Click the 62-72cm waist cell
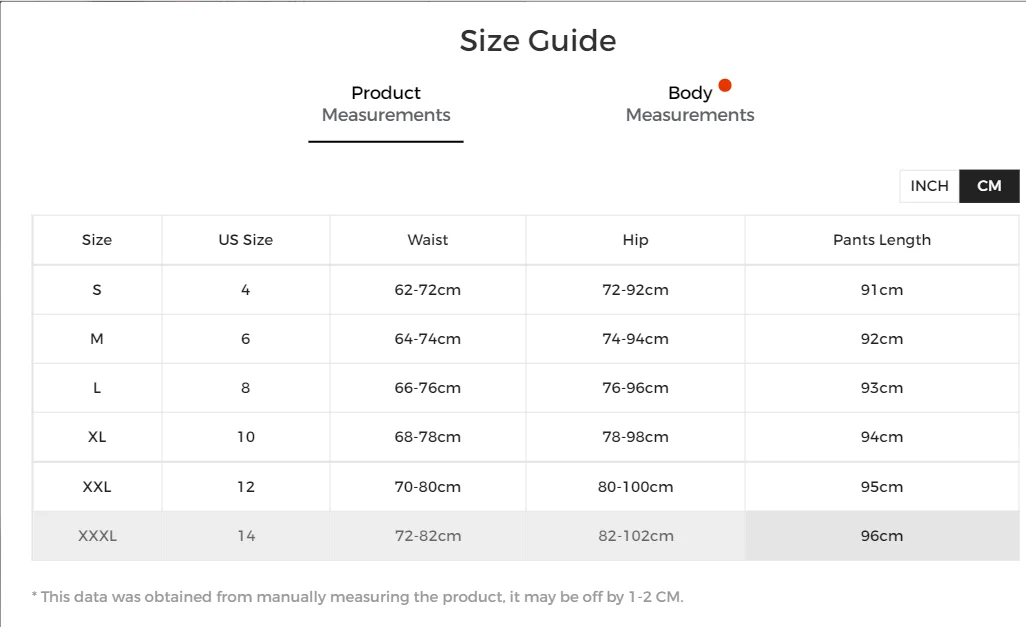1026x627 pixels. (427, 290)
